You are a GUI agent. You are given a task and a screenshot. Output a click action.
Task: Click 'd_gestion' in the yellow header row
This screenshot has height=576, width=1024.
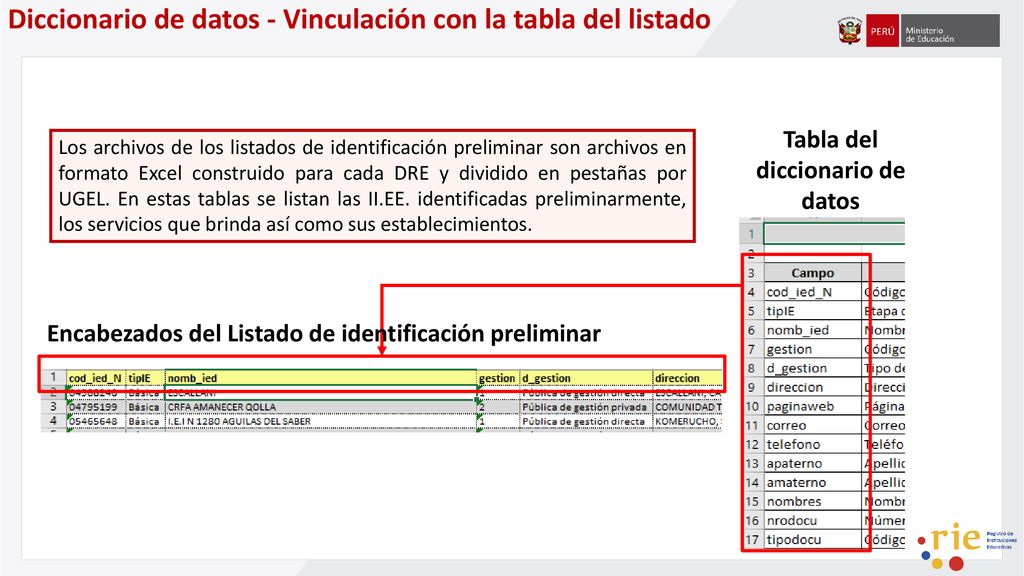586,377
